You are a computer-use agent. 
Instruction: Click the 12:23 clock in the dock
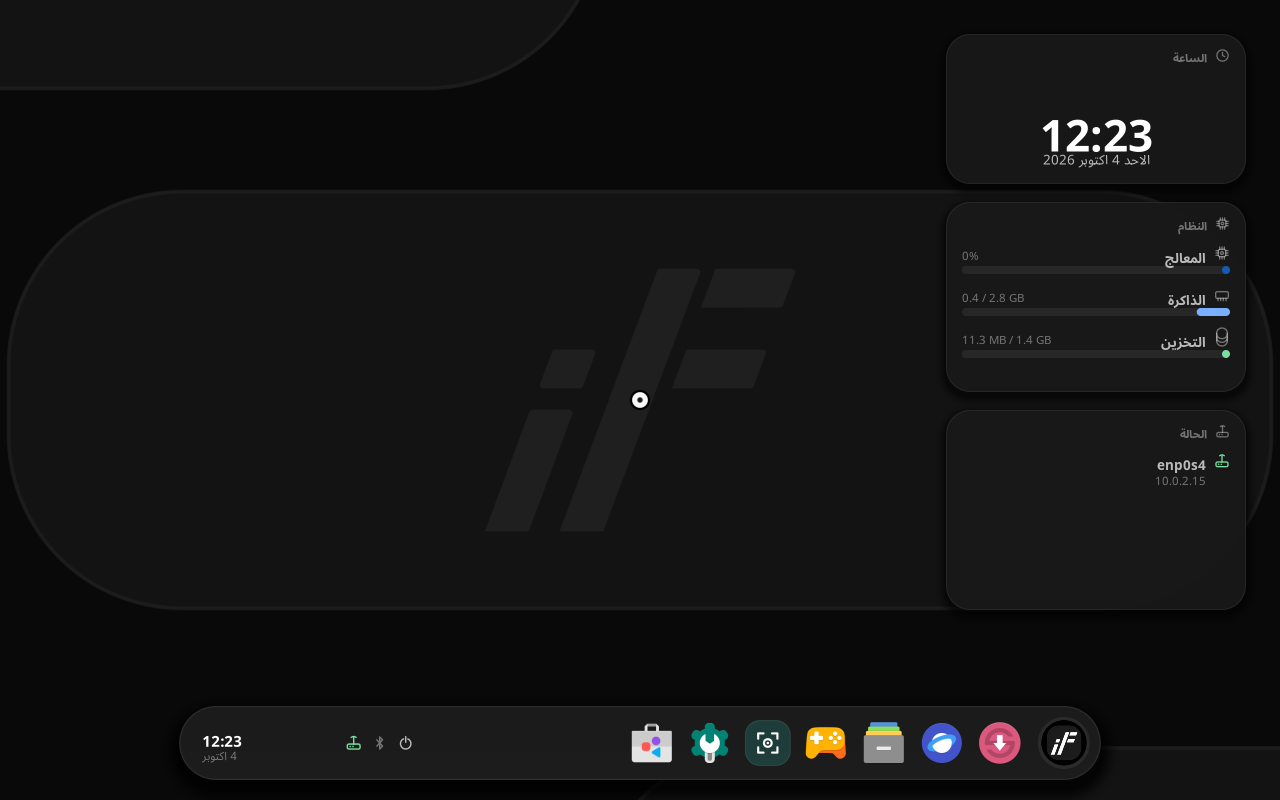tap(222, 741)
